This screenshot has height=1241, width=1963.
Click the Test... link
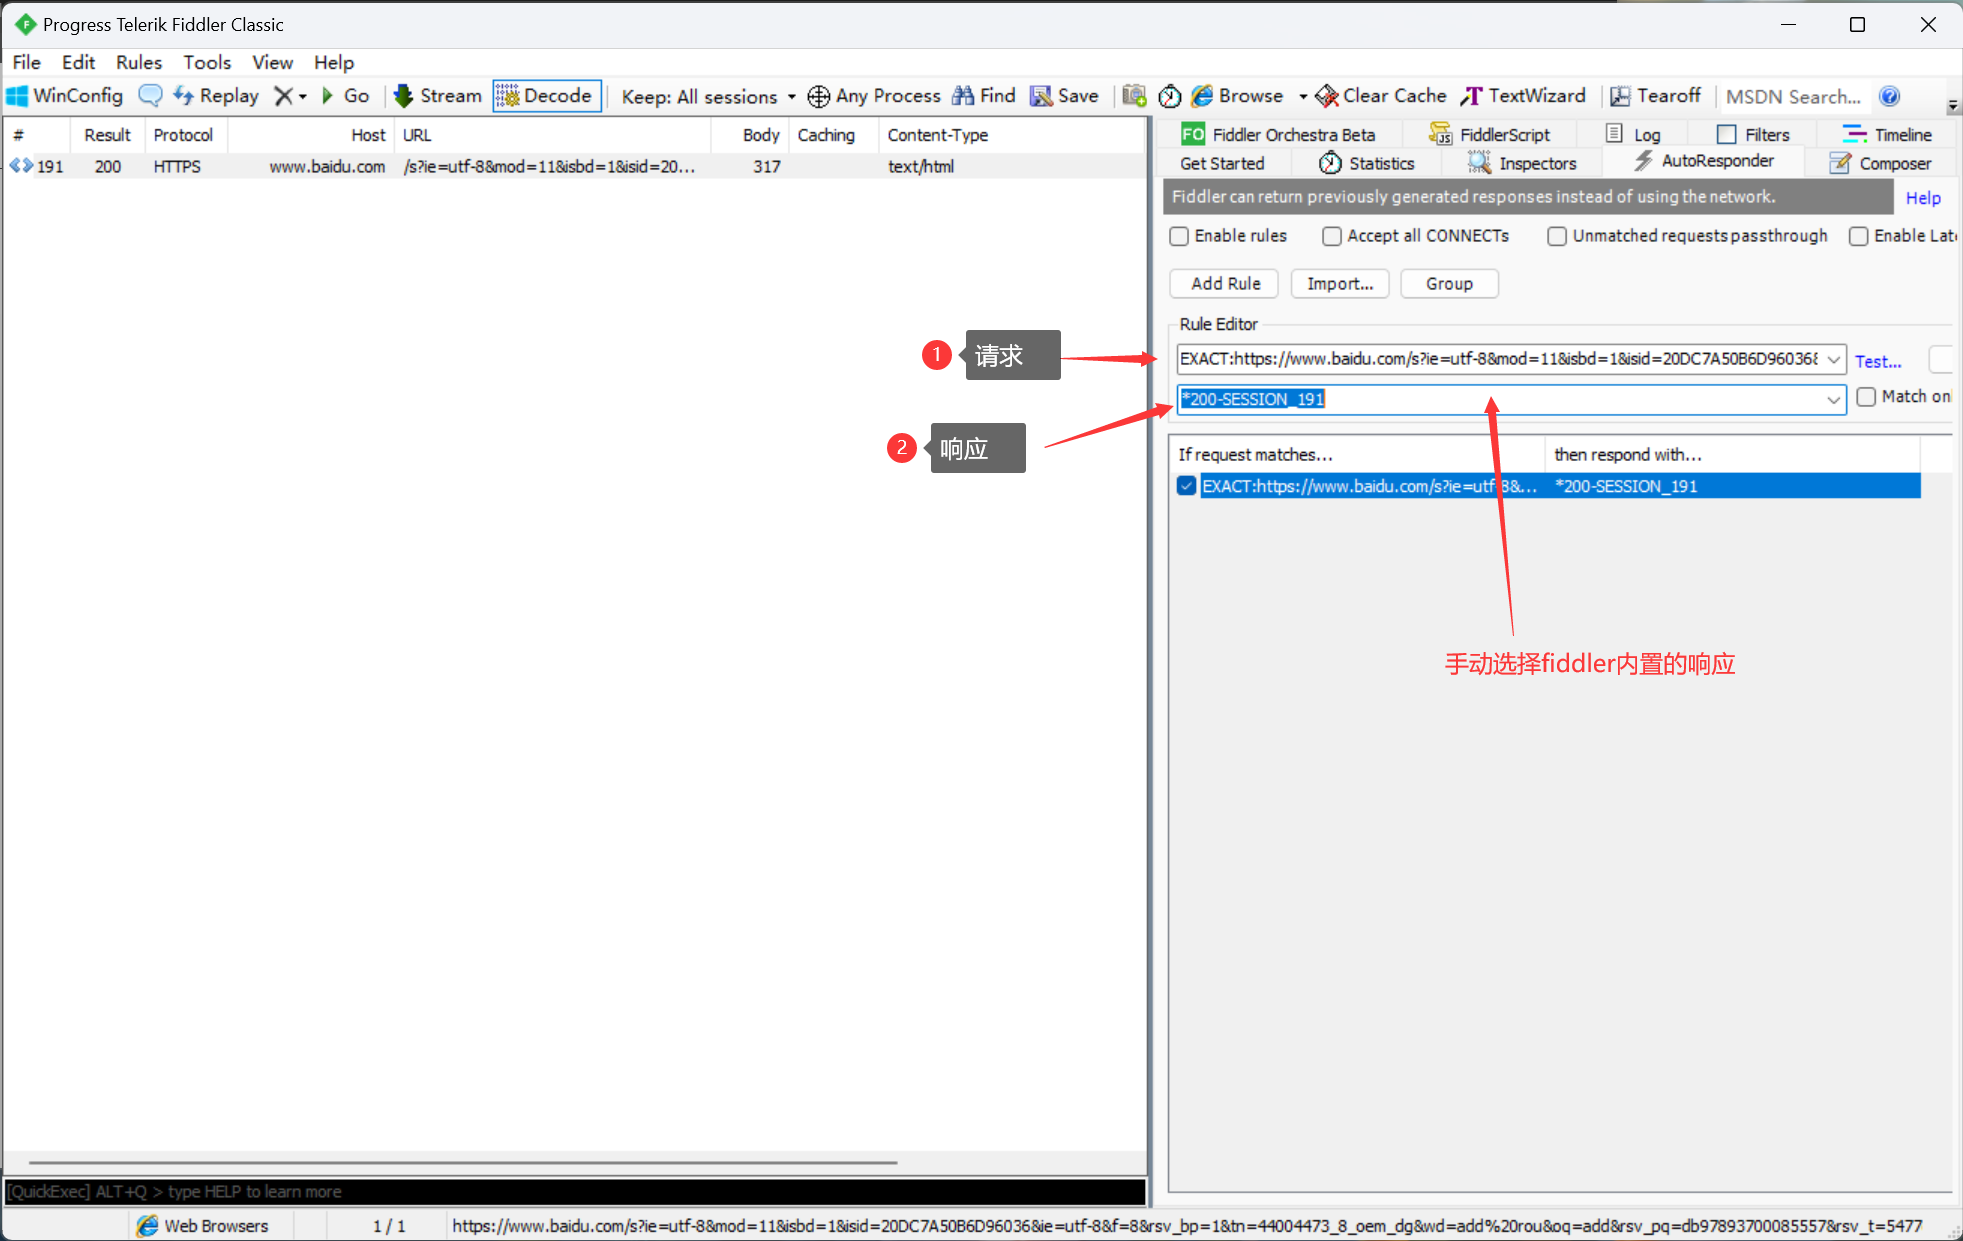pos(1877,361)
